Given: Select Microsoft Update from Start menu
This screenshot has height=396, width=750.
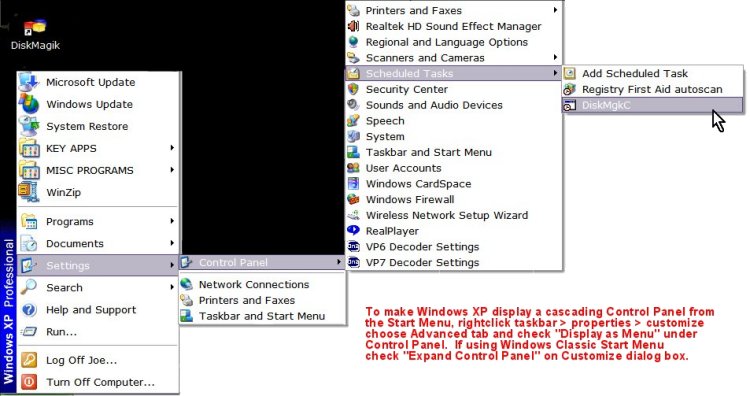Looking at the screenshot, I should (98, 82).
